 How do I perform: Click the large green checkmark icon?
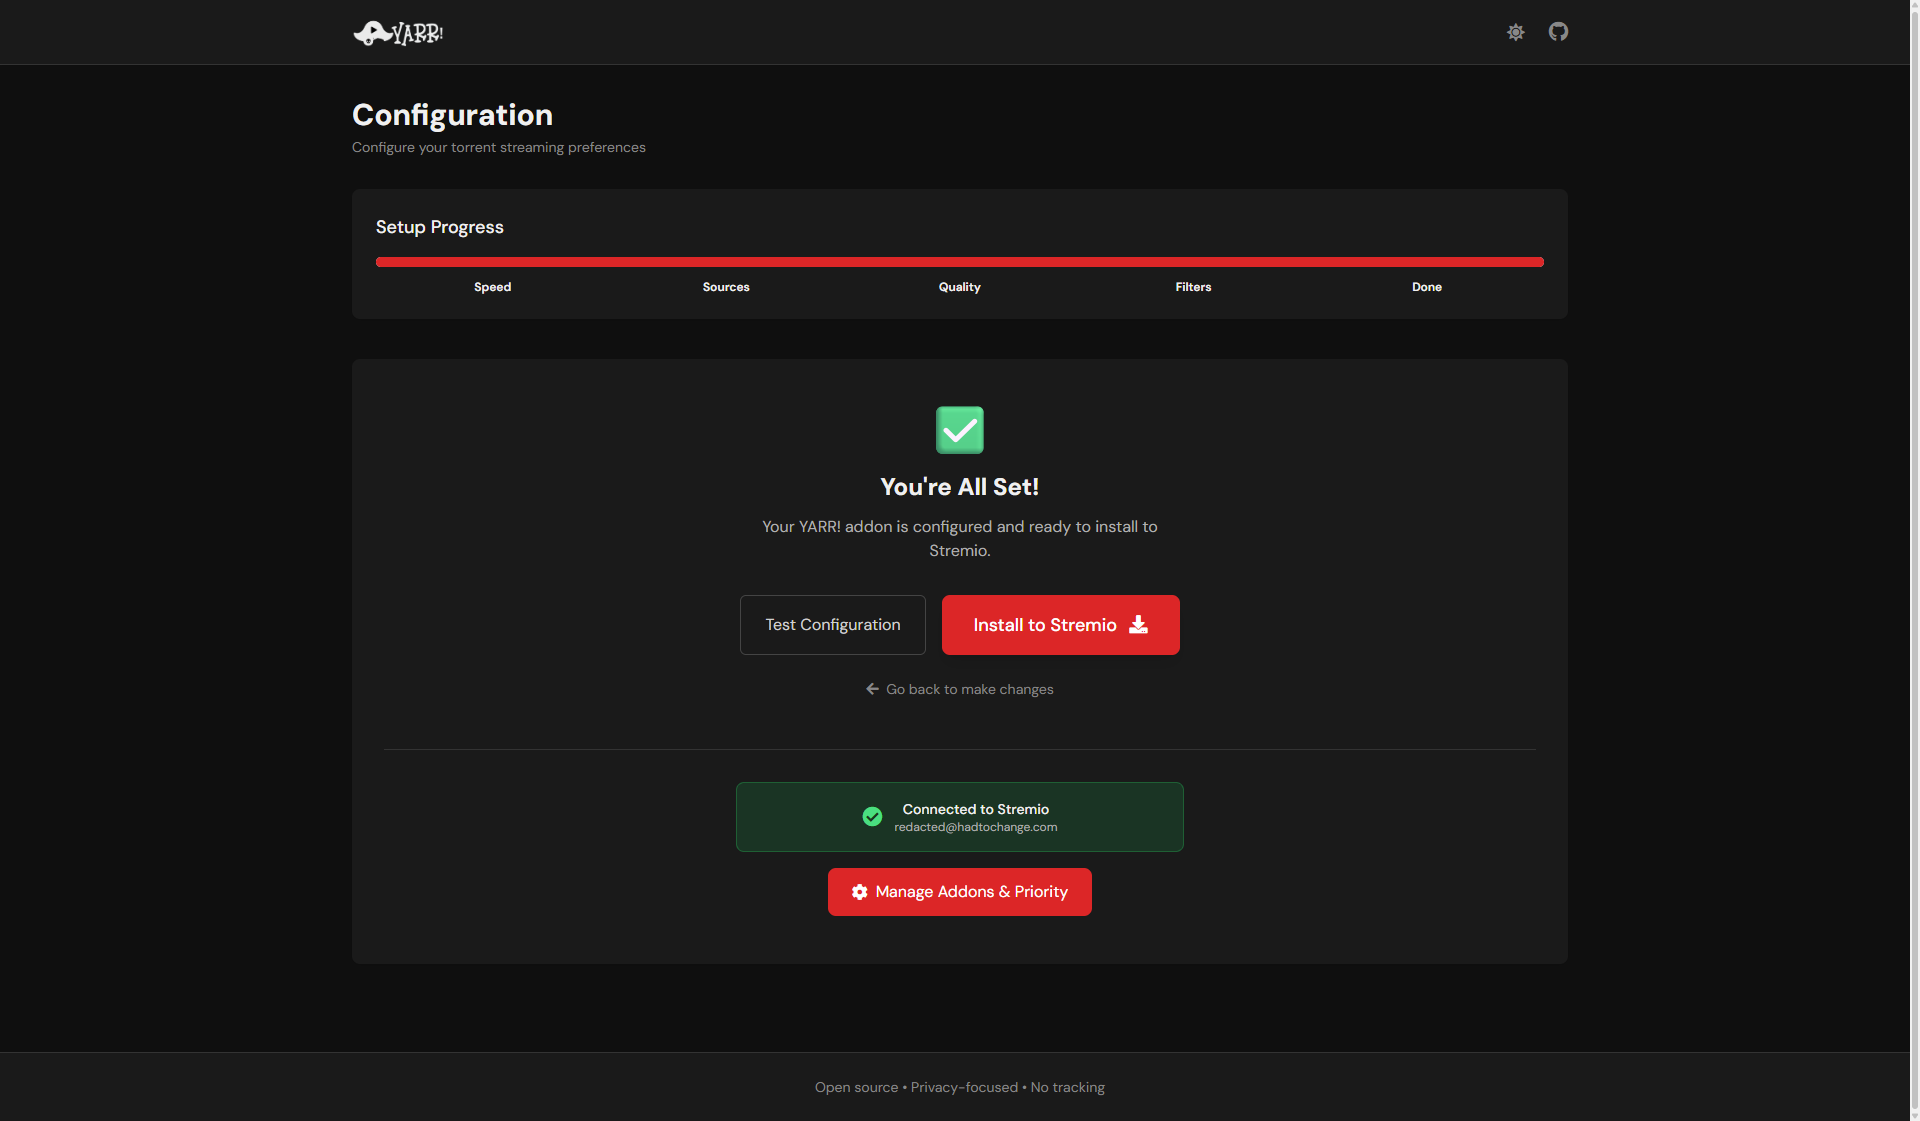pyautogui.click(x=959, y=430)
